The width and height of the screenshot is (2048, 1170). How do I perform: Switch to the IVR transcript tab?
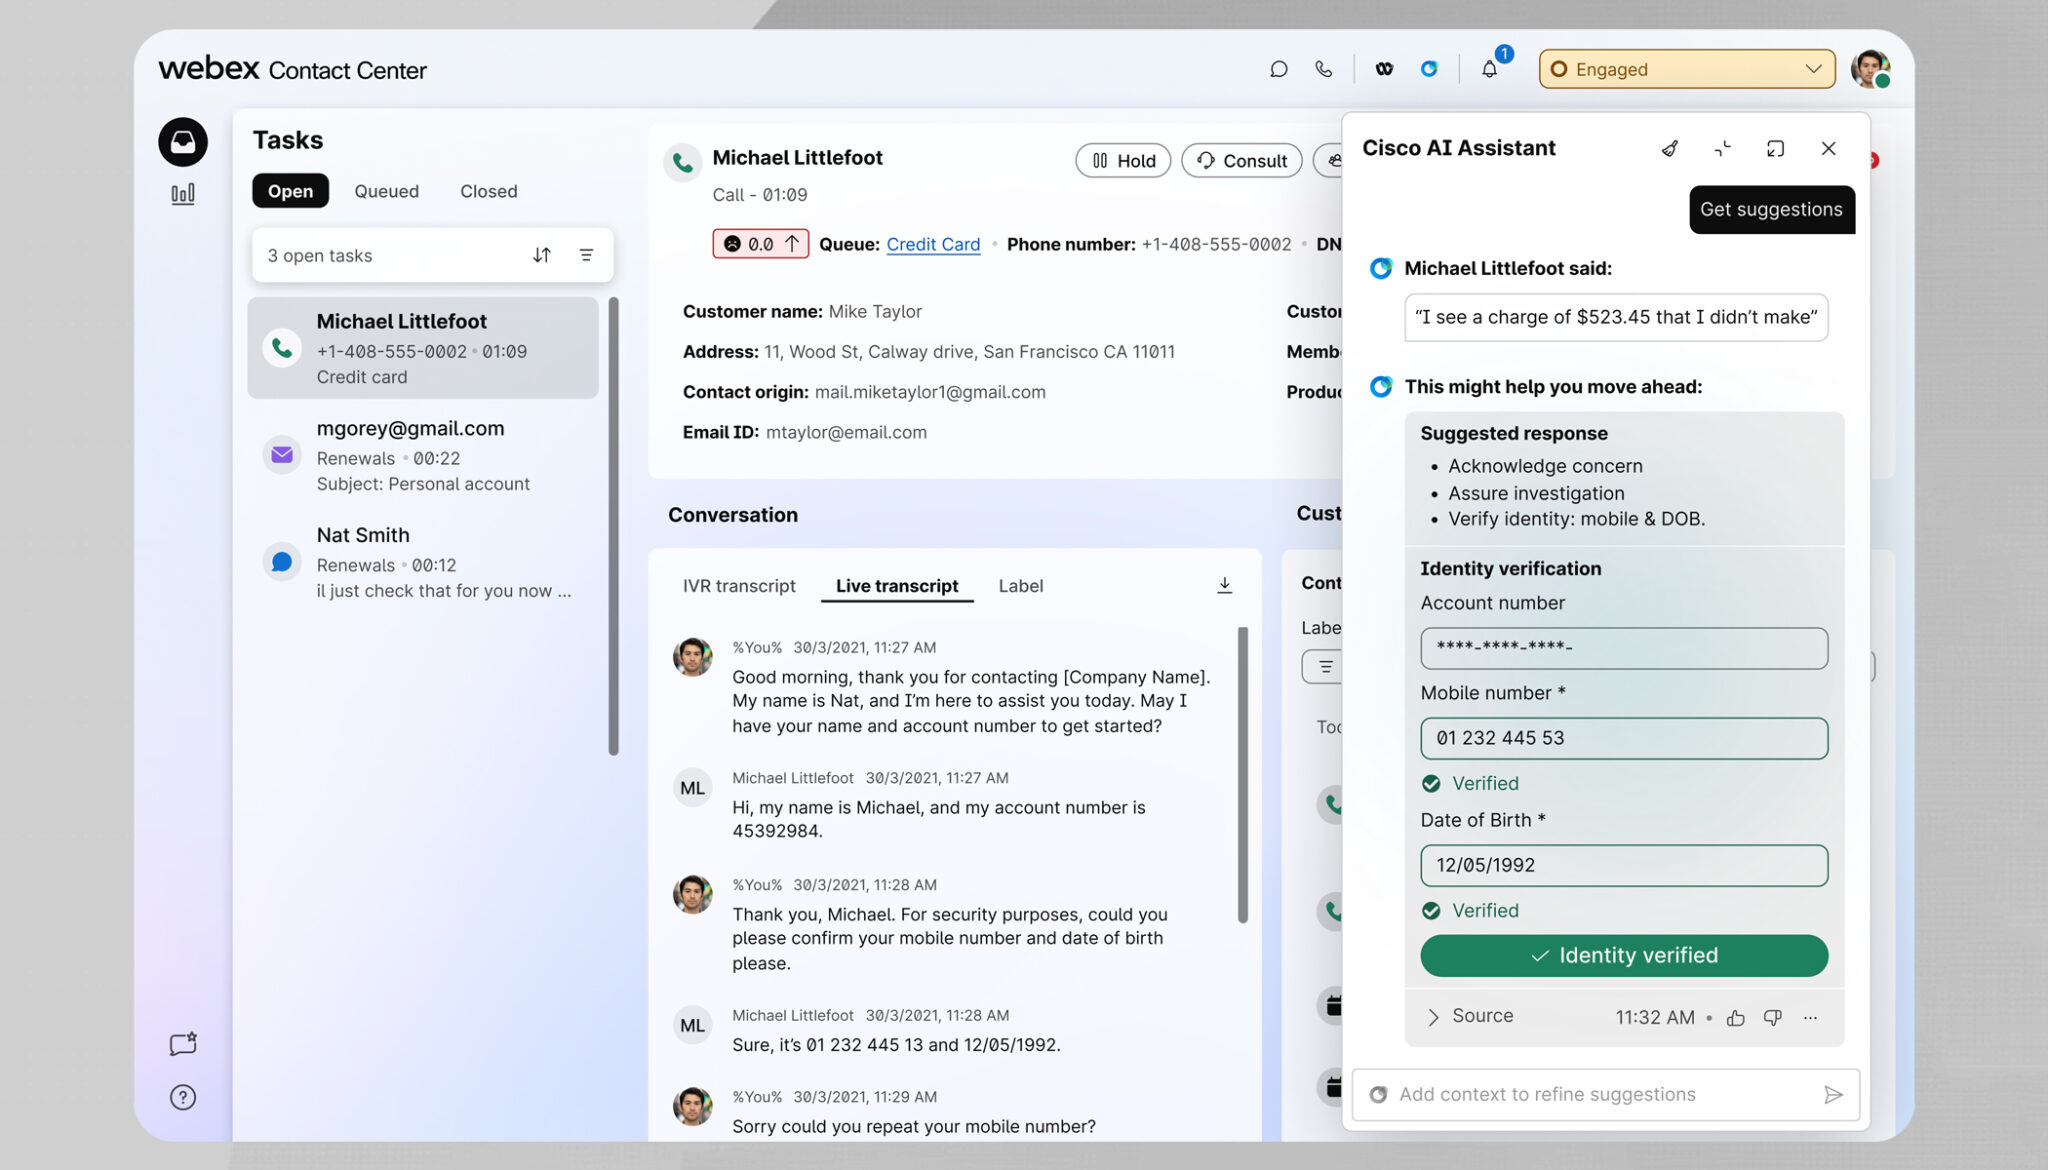pos(738,586)
